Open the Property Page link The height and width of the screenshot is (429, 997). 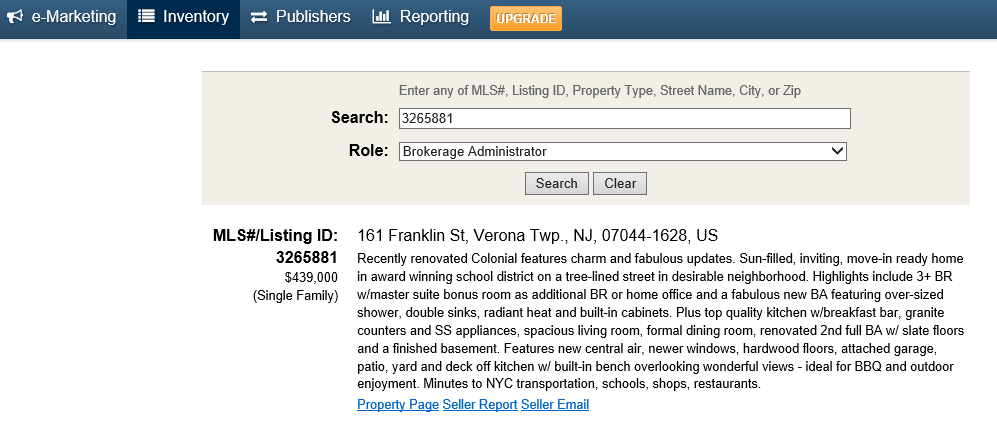pyautogui.click(x=397, y=405)
